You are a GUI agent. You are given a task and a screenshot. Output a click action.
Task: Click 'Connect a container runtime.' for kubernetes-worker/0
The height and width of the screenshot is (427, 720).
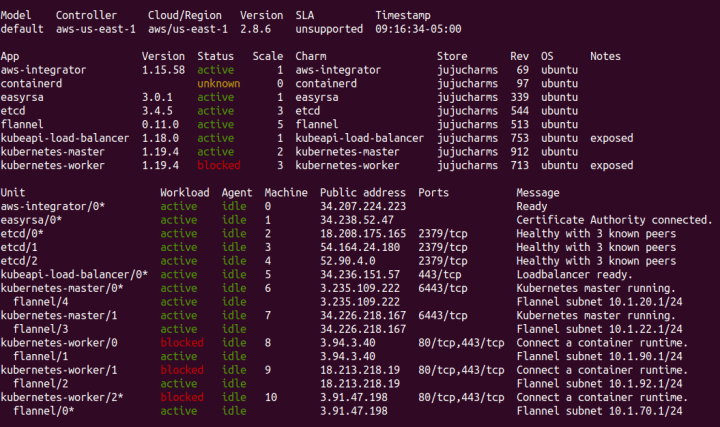point(602,343)
